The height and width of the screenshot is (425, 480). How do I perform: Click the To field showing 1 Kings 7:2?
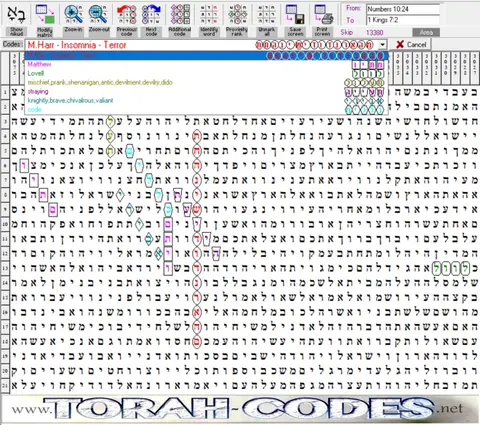click(x=403, y=20)
